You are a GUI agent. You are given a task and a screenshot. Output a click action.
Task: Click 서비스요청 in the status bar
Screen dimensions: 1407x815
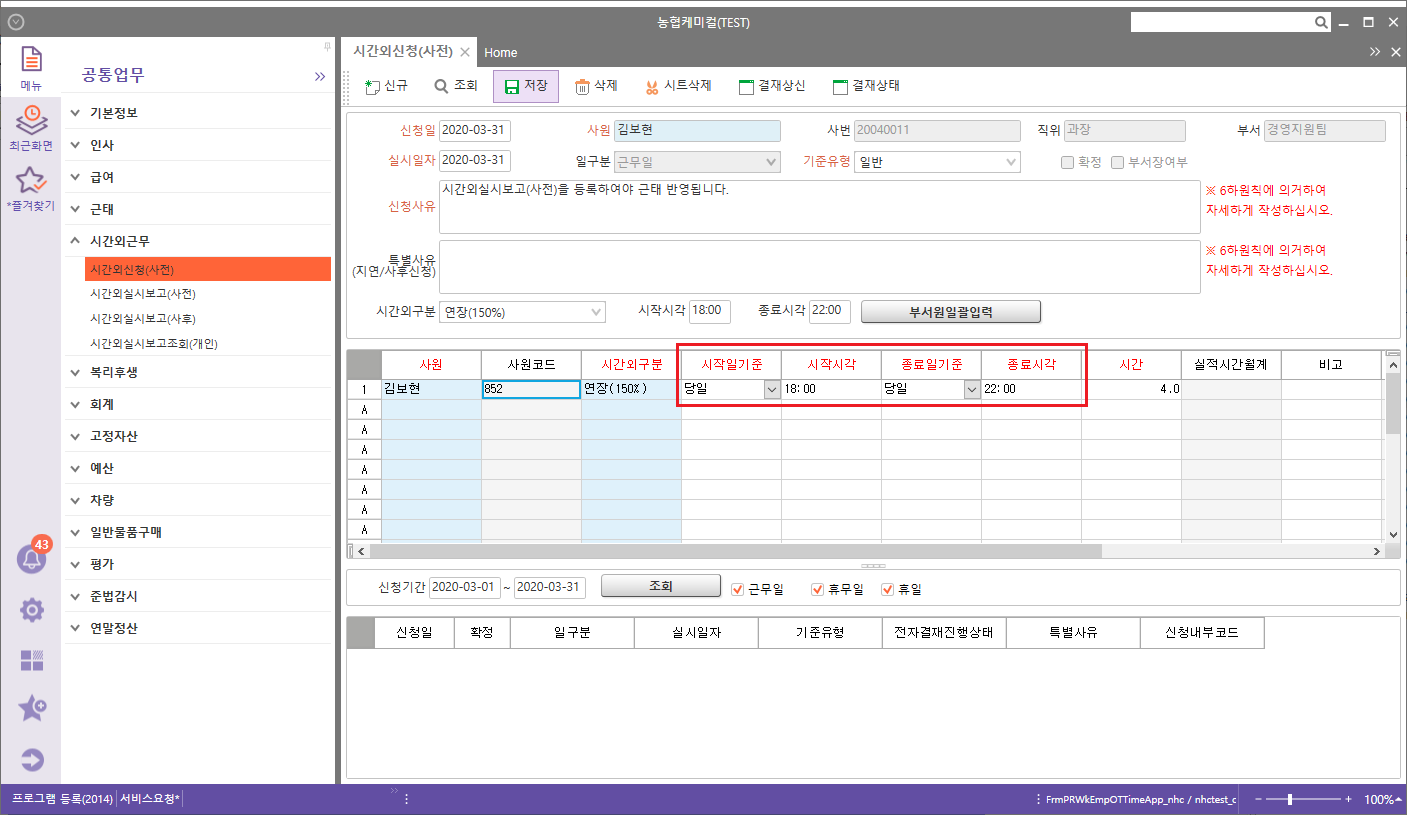[x=150, y=799]
